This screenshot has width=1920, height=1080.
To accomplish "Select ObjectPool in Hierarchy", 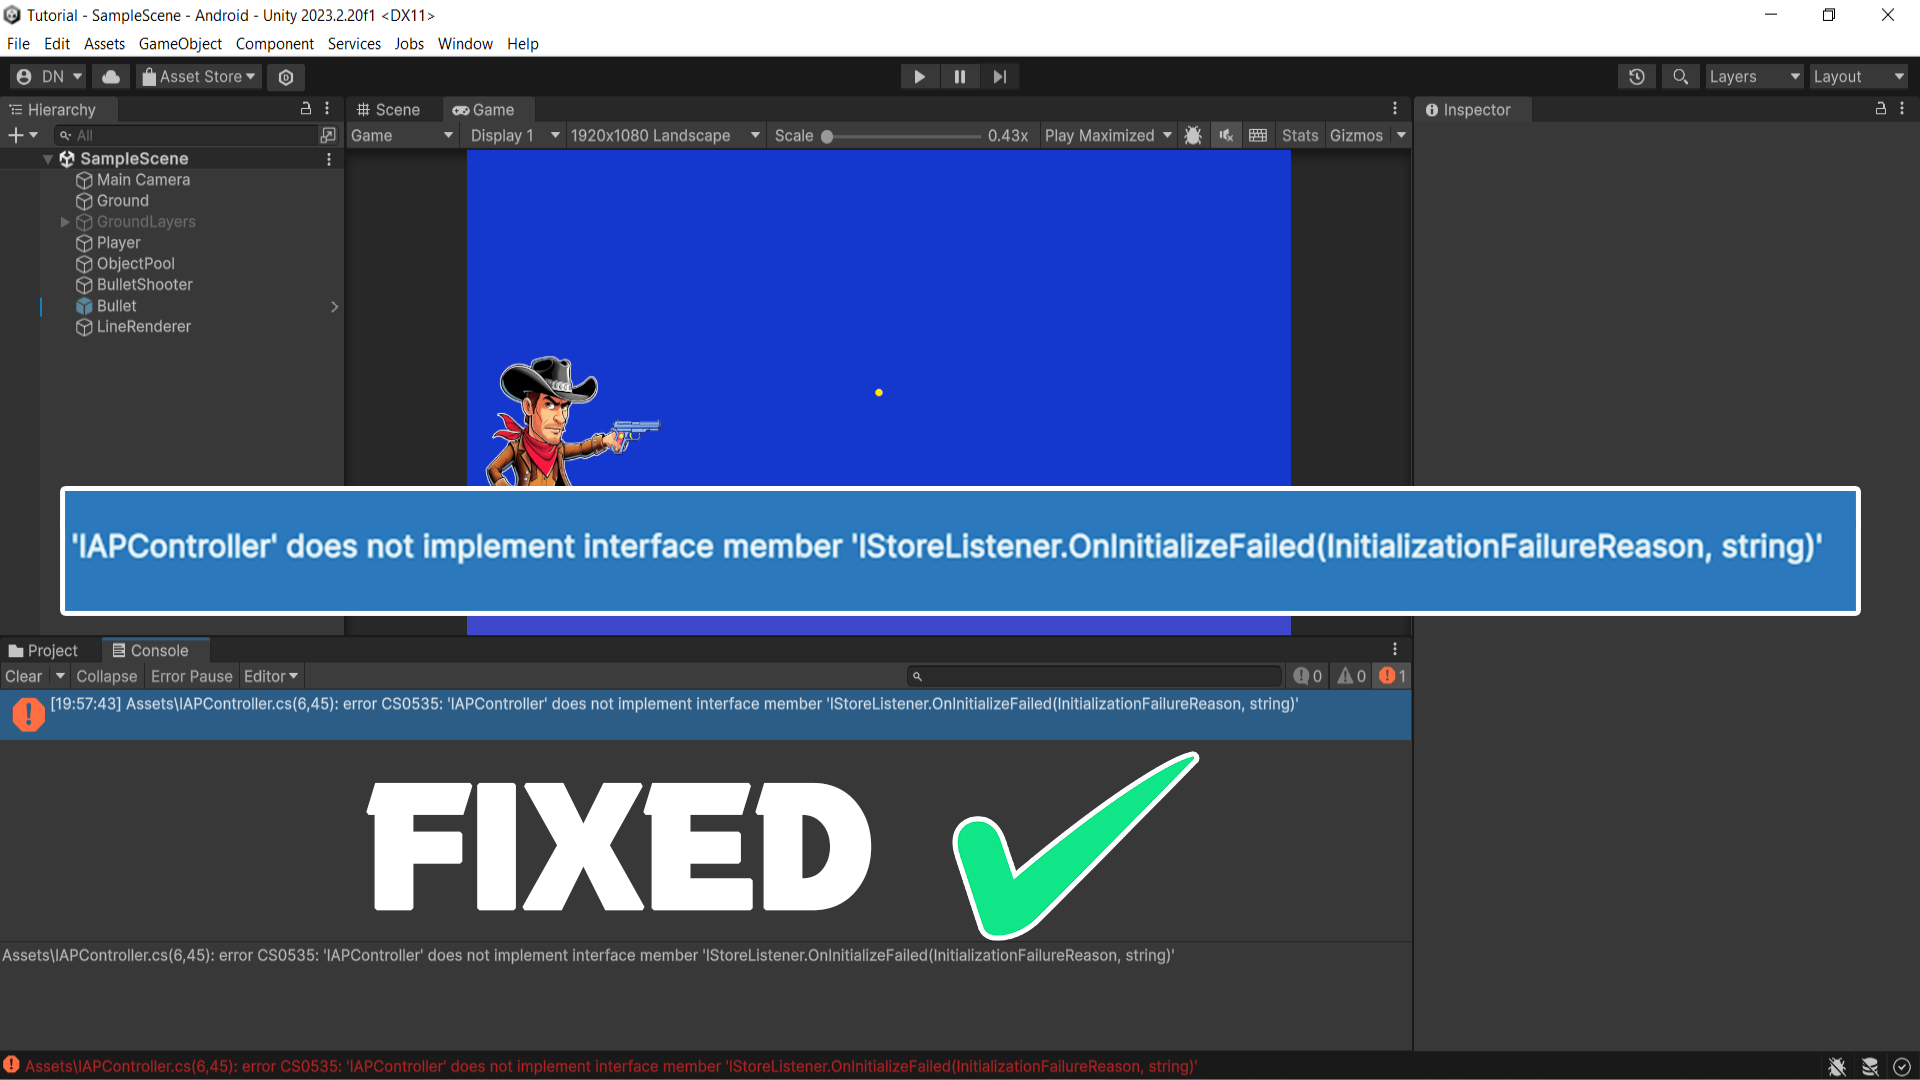I will coord(136,264).
